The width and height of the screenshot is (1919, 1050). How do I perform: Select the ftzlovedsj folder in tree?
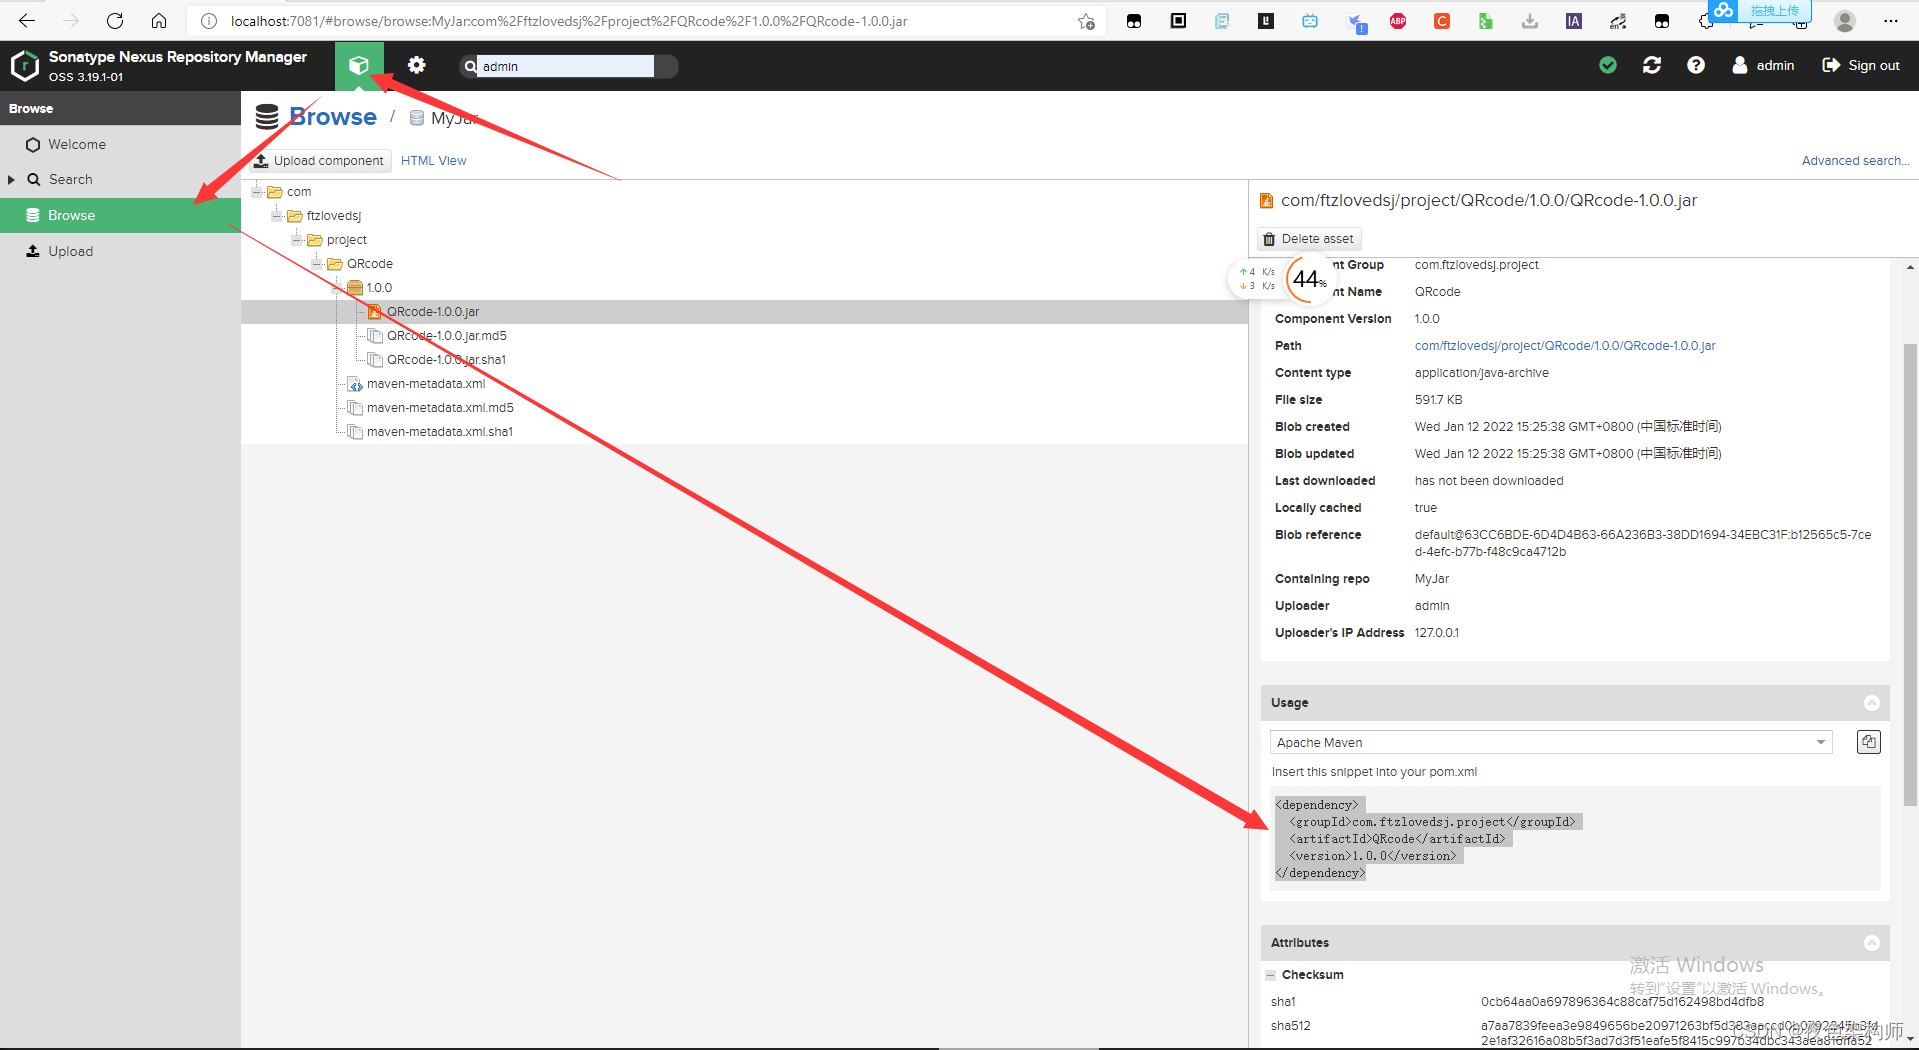pyautogui.click(x=333, y=216)
